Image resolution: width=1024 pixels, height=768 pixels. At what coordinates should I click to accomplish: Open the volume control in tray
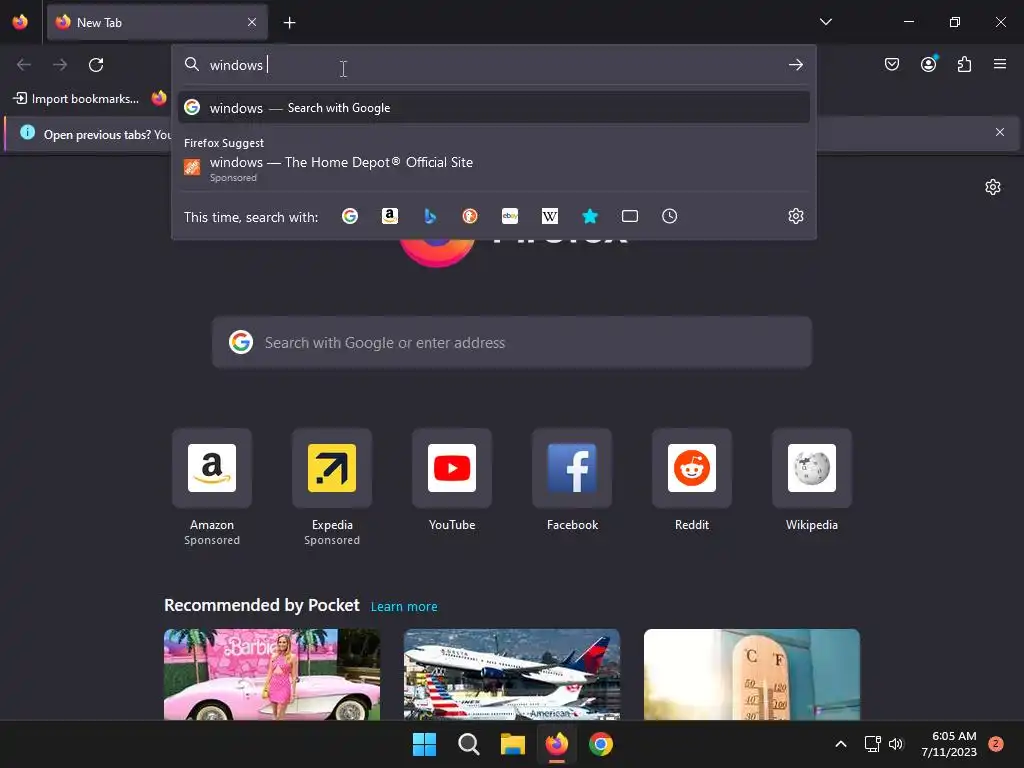point(896,744)
